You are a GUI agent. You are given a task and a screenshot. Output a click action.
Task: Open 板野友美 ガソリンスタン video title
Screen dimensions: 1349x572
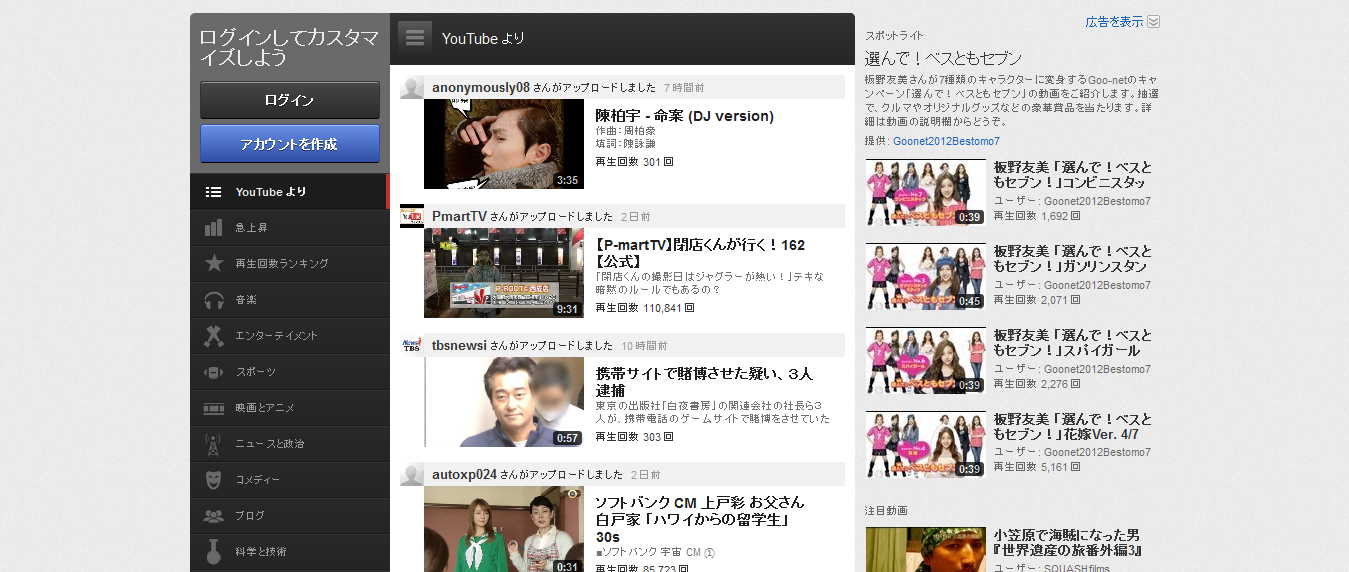click(1073, 259)
